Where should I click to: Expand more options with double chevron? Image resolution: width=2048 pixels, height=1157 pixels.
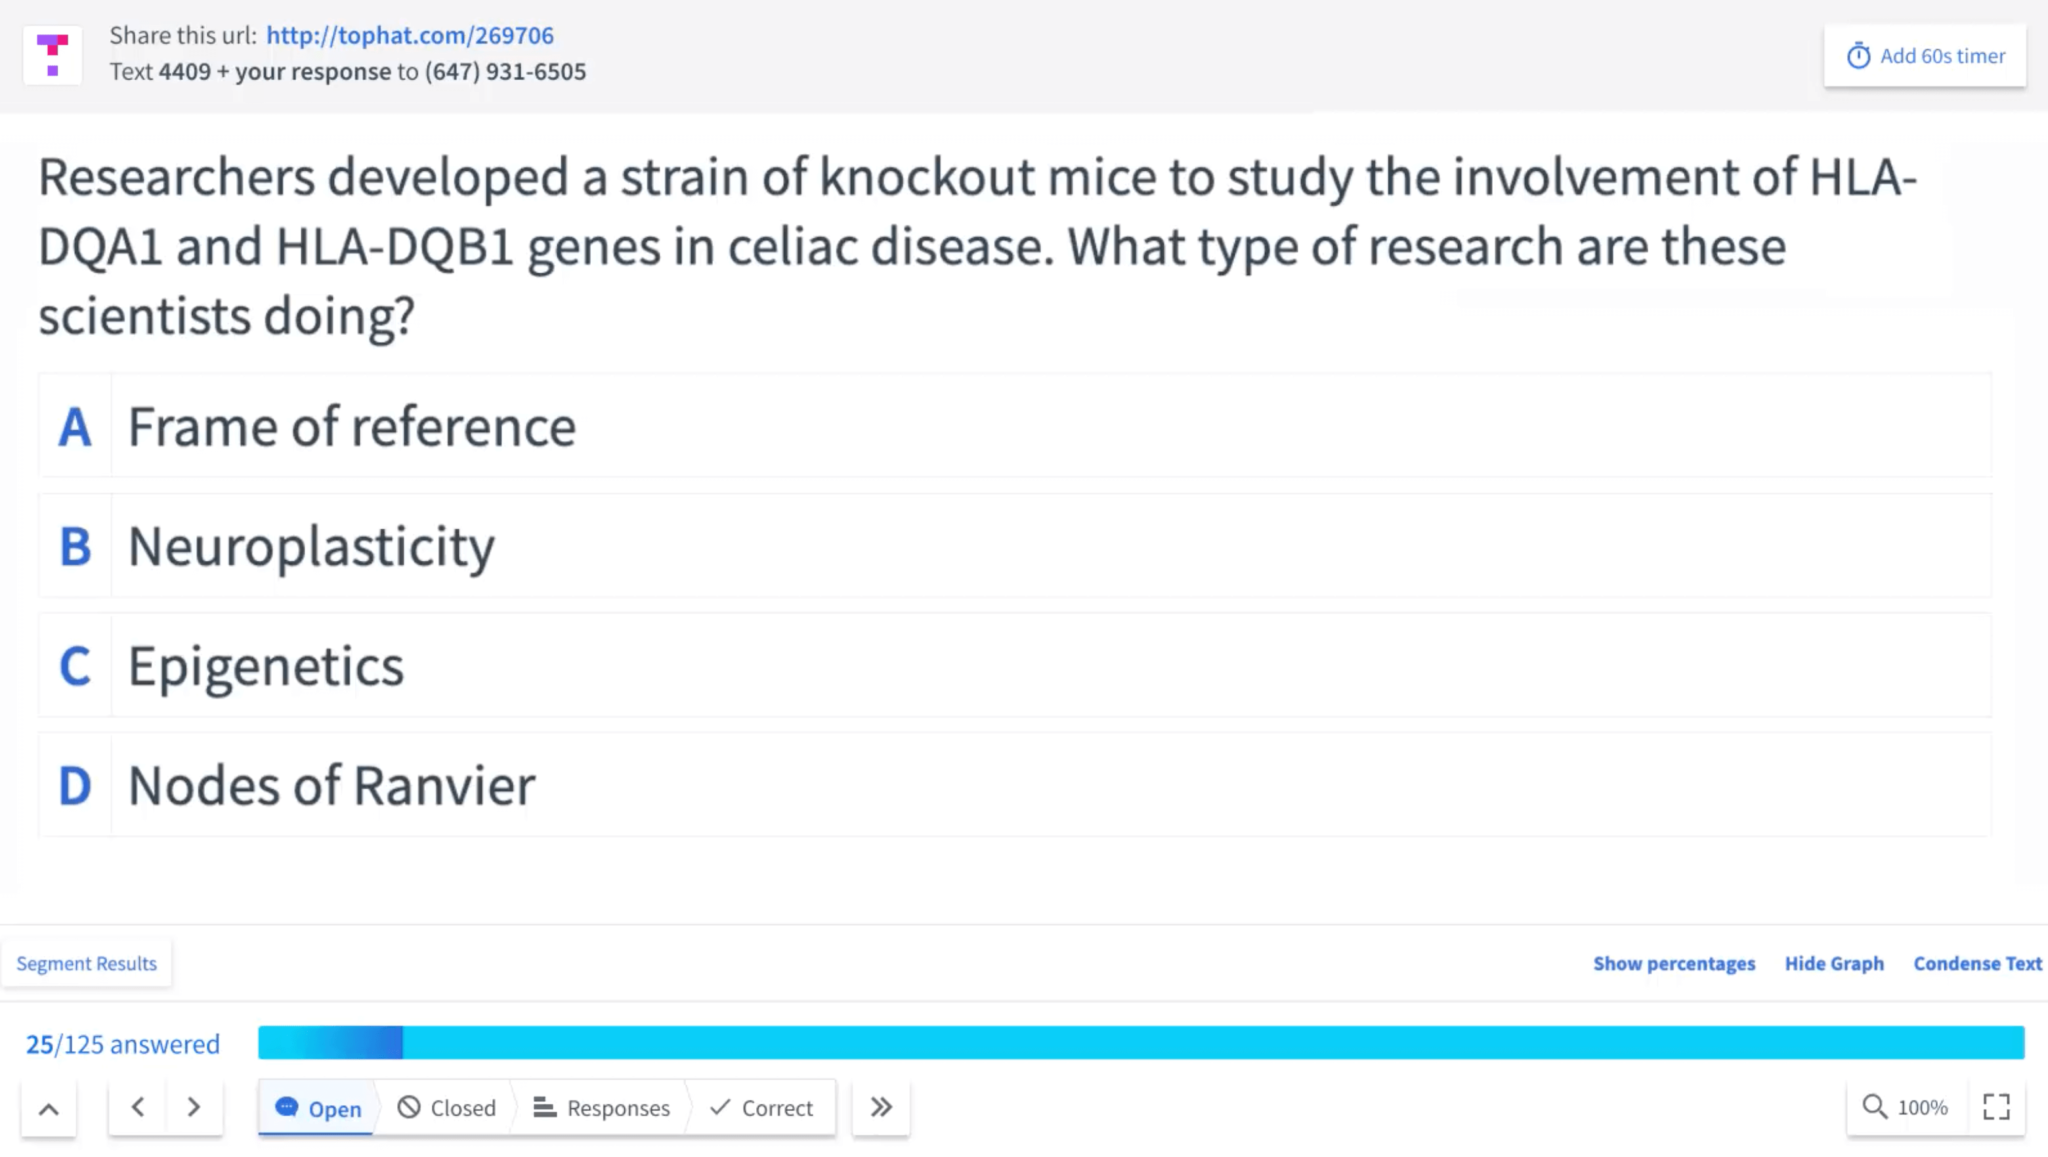click(x=881, y=1107)
